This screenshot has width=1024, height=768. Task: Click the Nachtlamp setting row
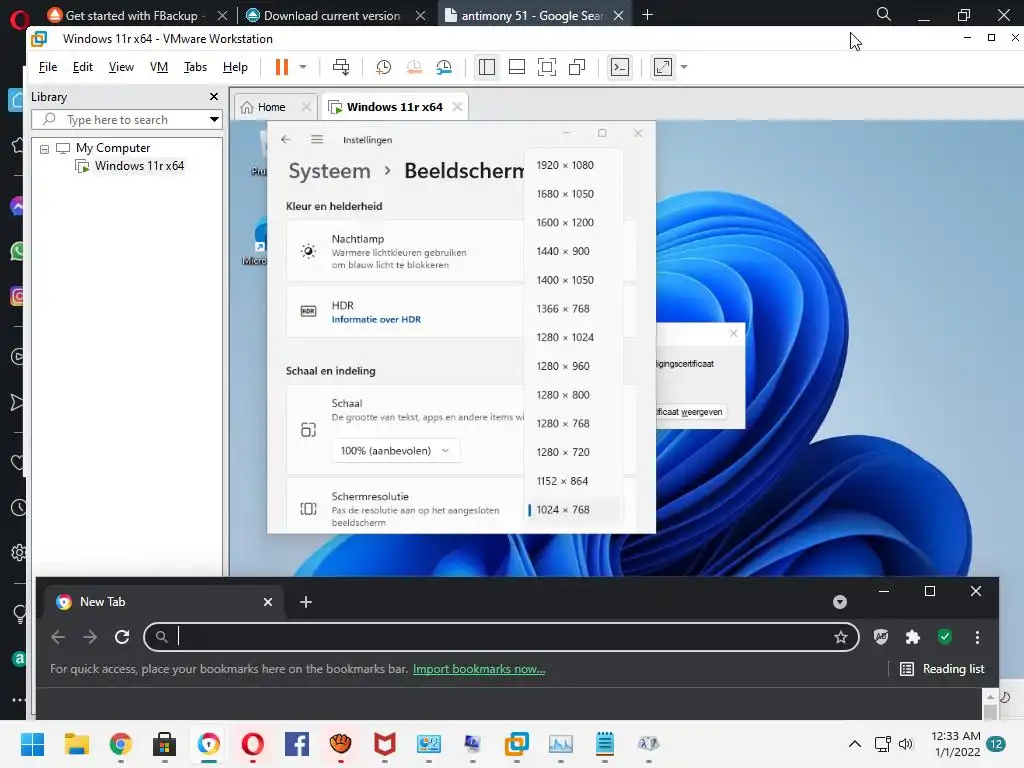pos(405,251)
